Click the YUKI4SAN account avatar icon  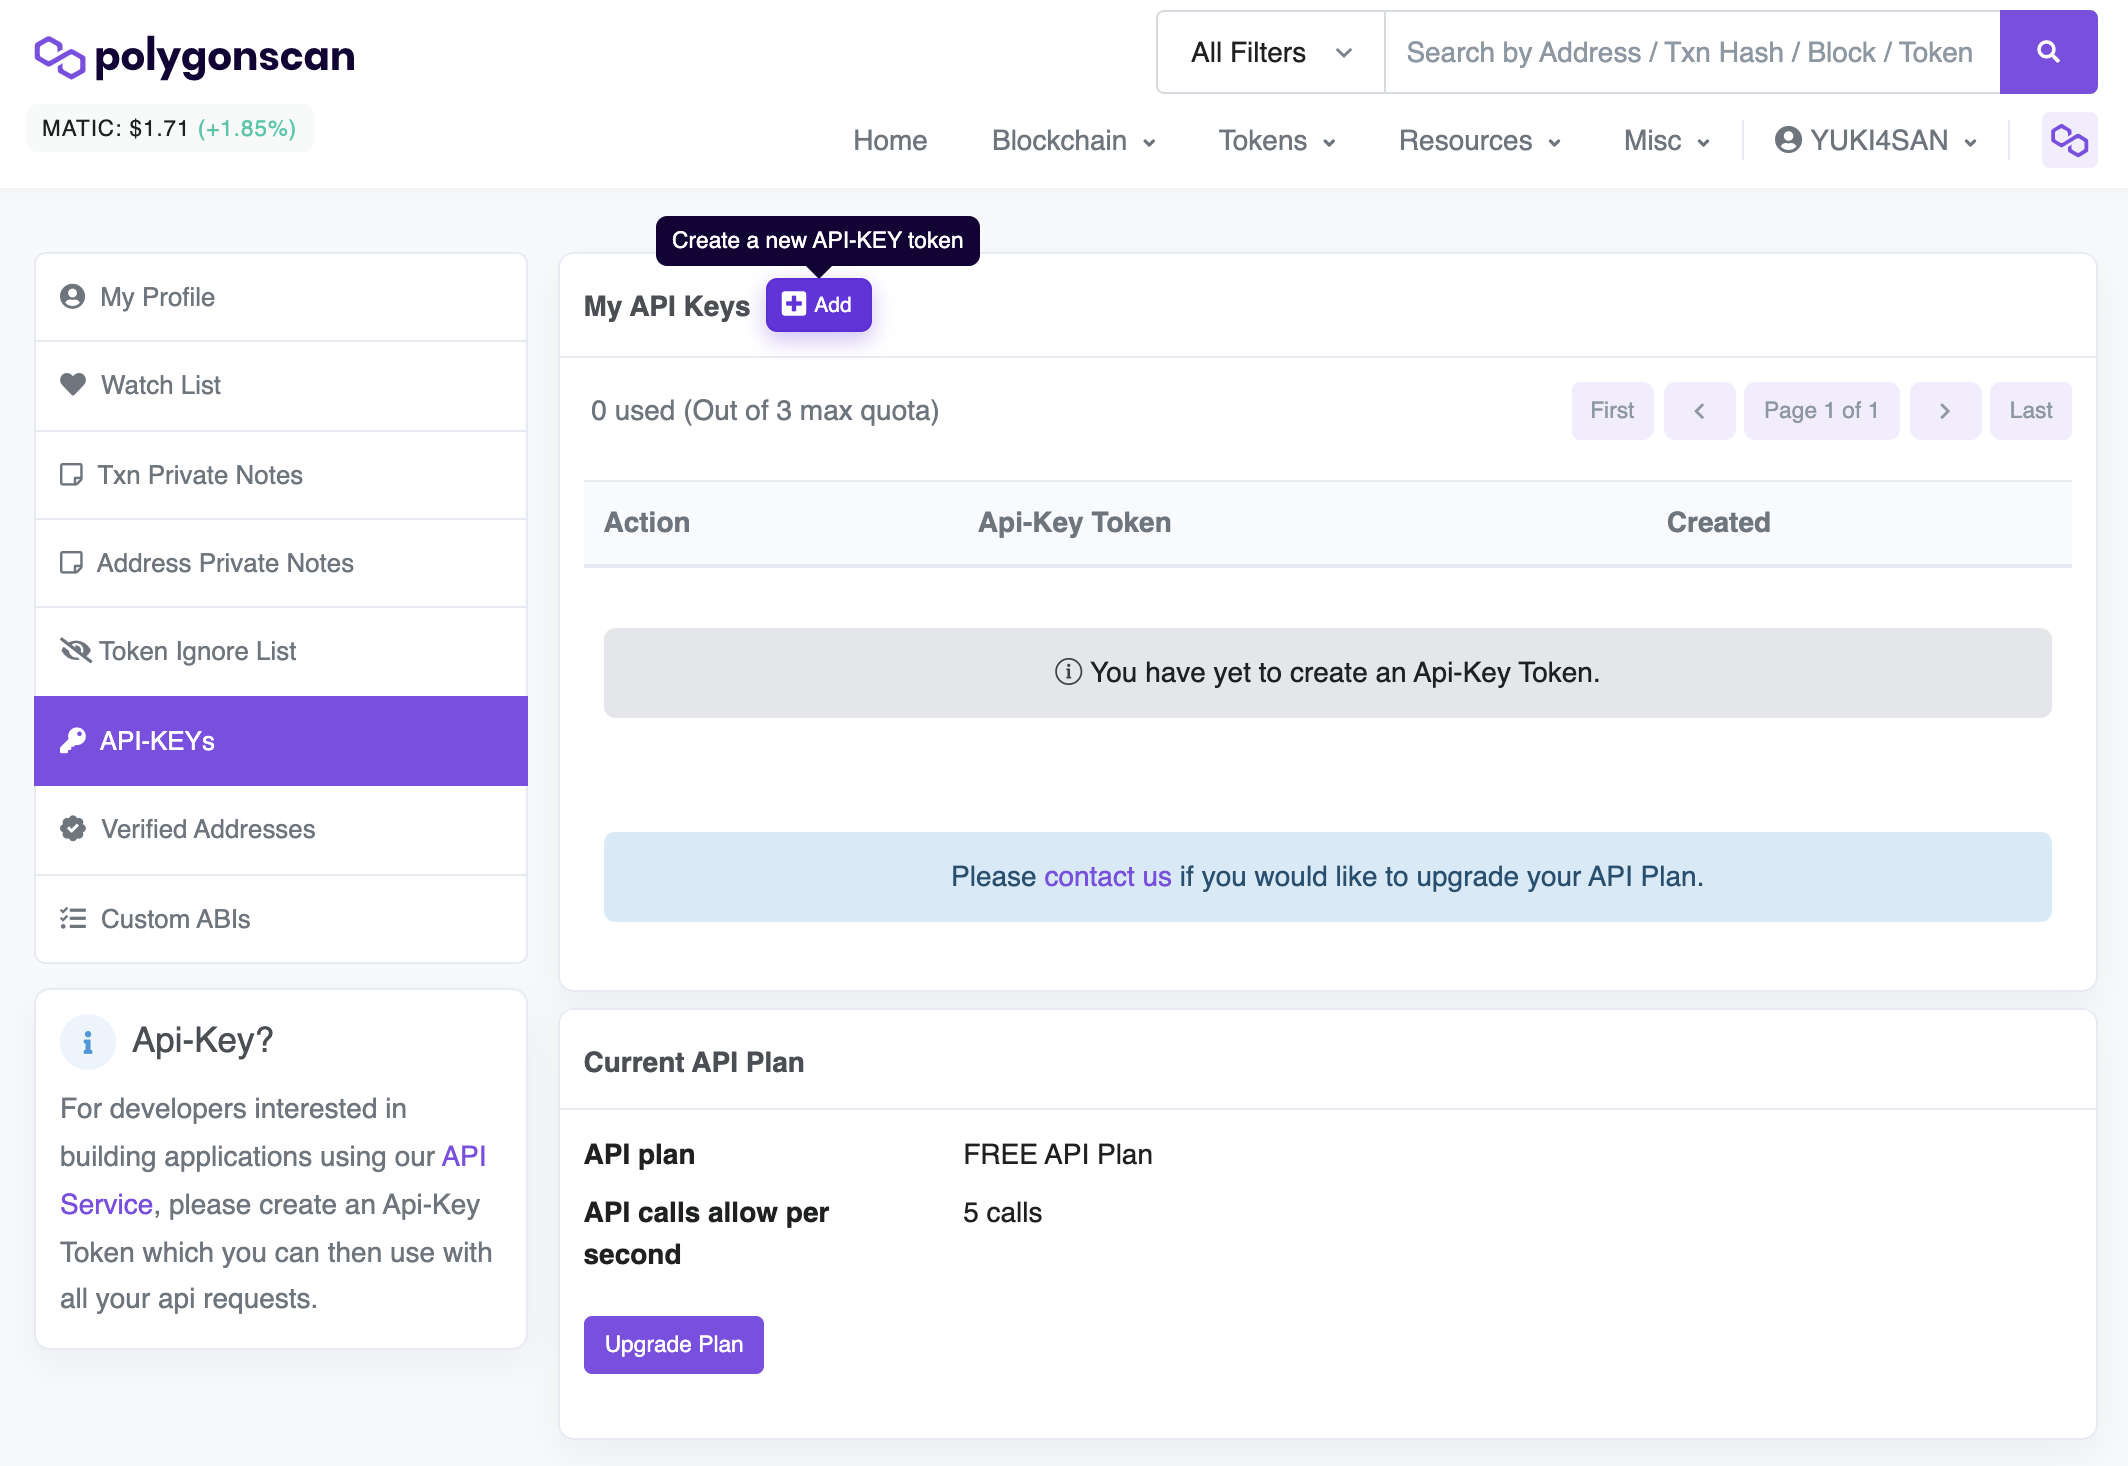point(1788,140)
